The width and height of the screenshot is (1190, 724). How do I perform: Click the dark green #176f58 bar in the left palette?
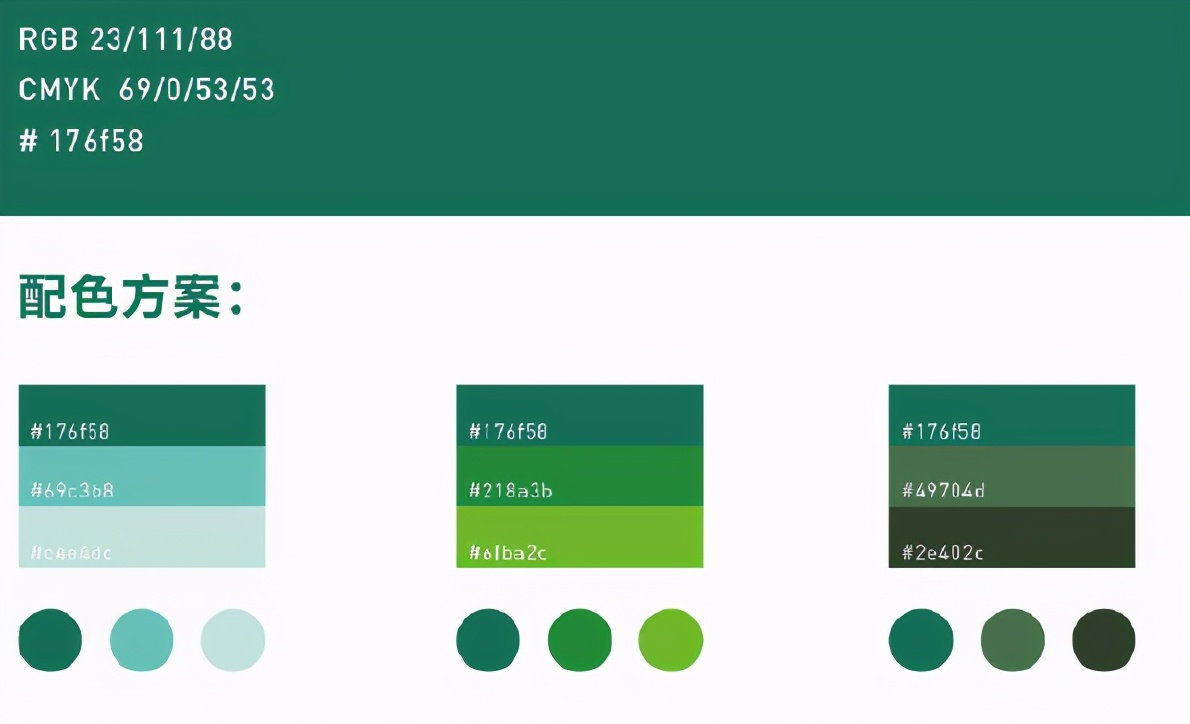(142, 415)
